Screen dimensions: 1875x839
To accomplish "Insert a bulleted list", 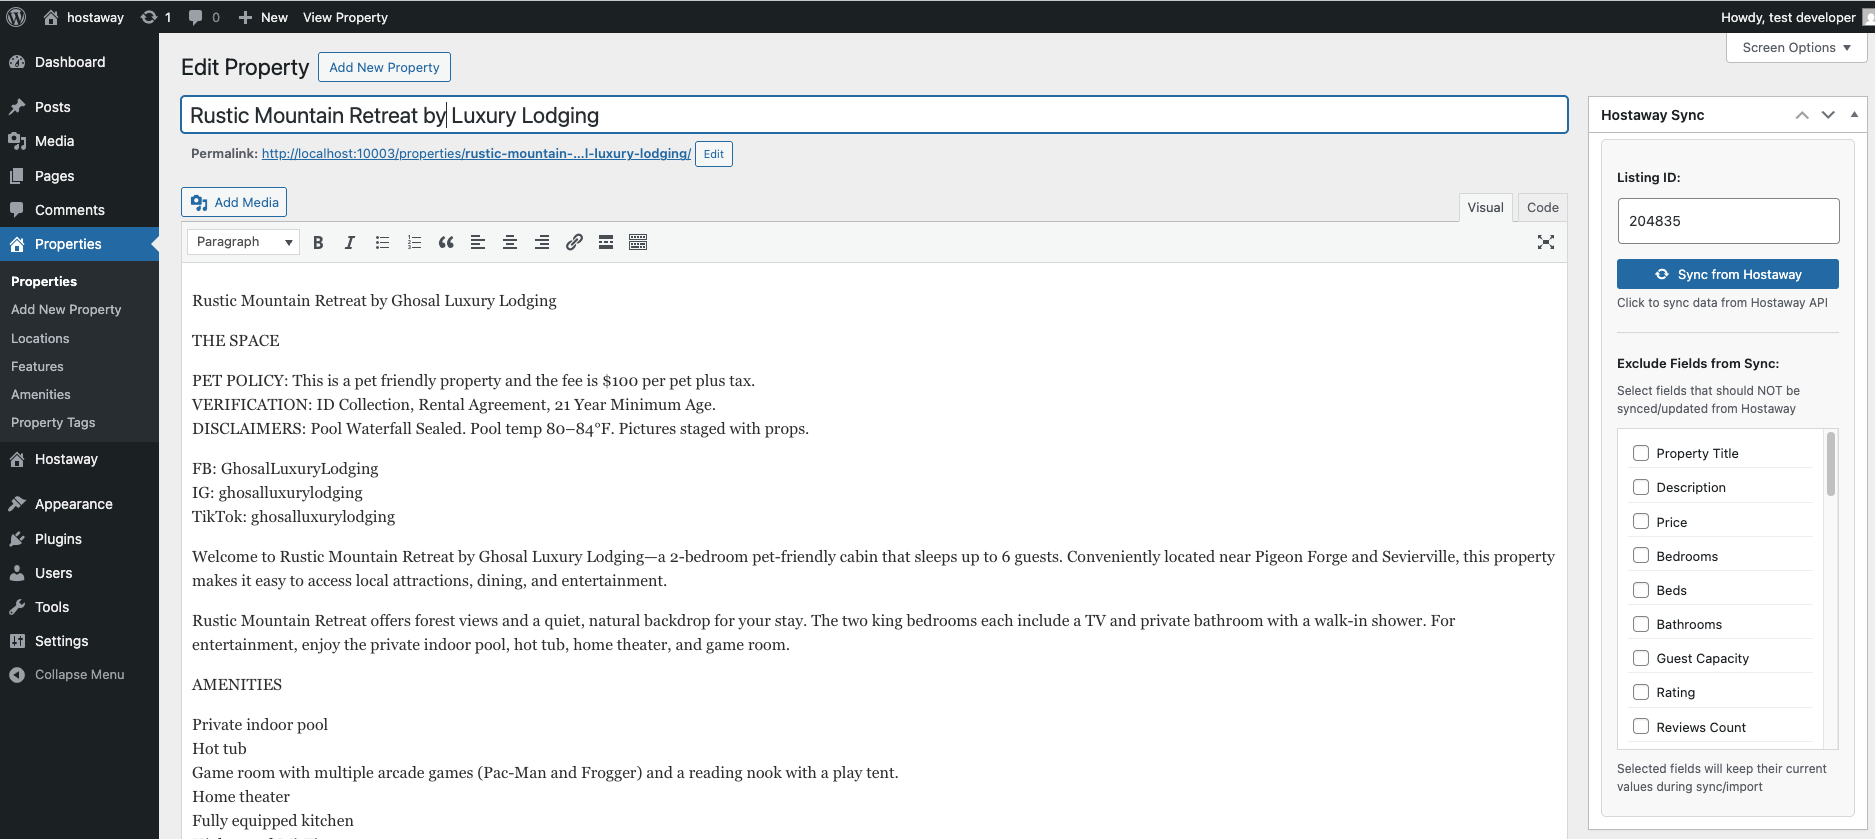I will tap(382, 242).
